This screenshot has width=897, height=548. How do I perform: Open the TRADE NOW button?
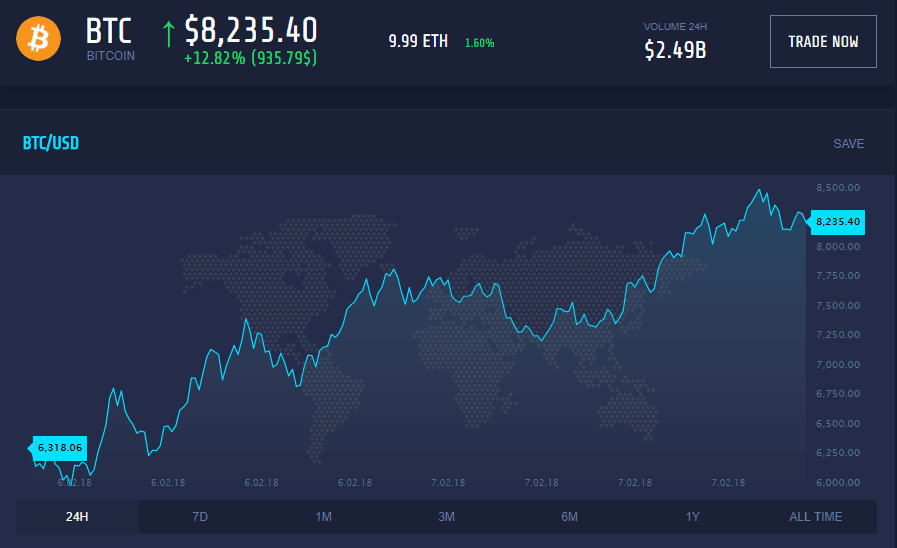click(x=823, y=42)
